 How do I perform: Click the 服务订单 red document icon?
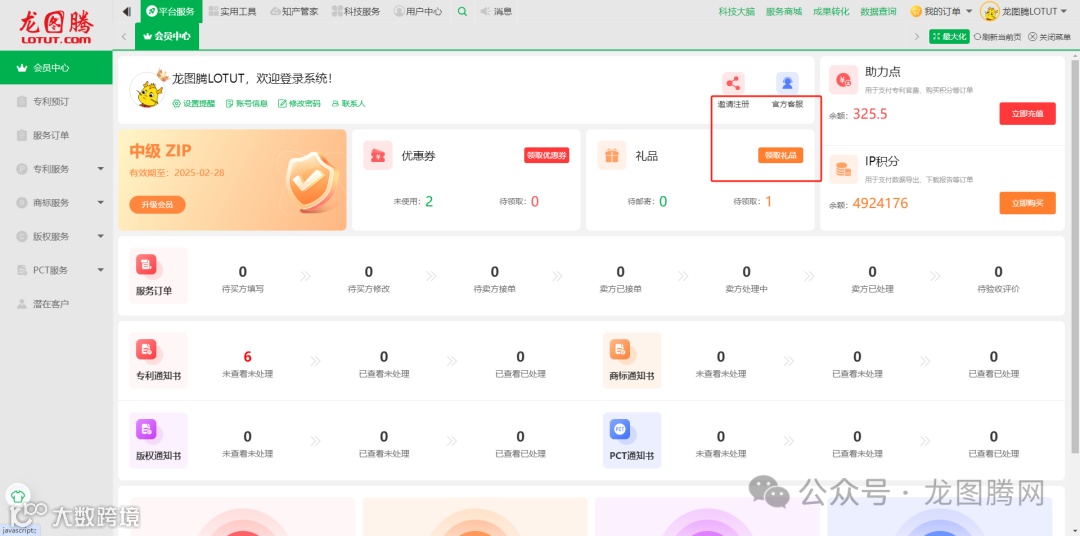pyautogui.click(x=146, y=264)
